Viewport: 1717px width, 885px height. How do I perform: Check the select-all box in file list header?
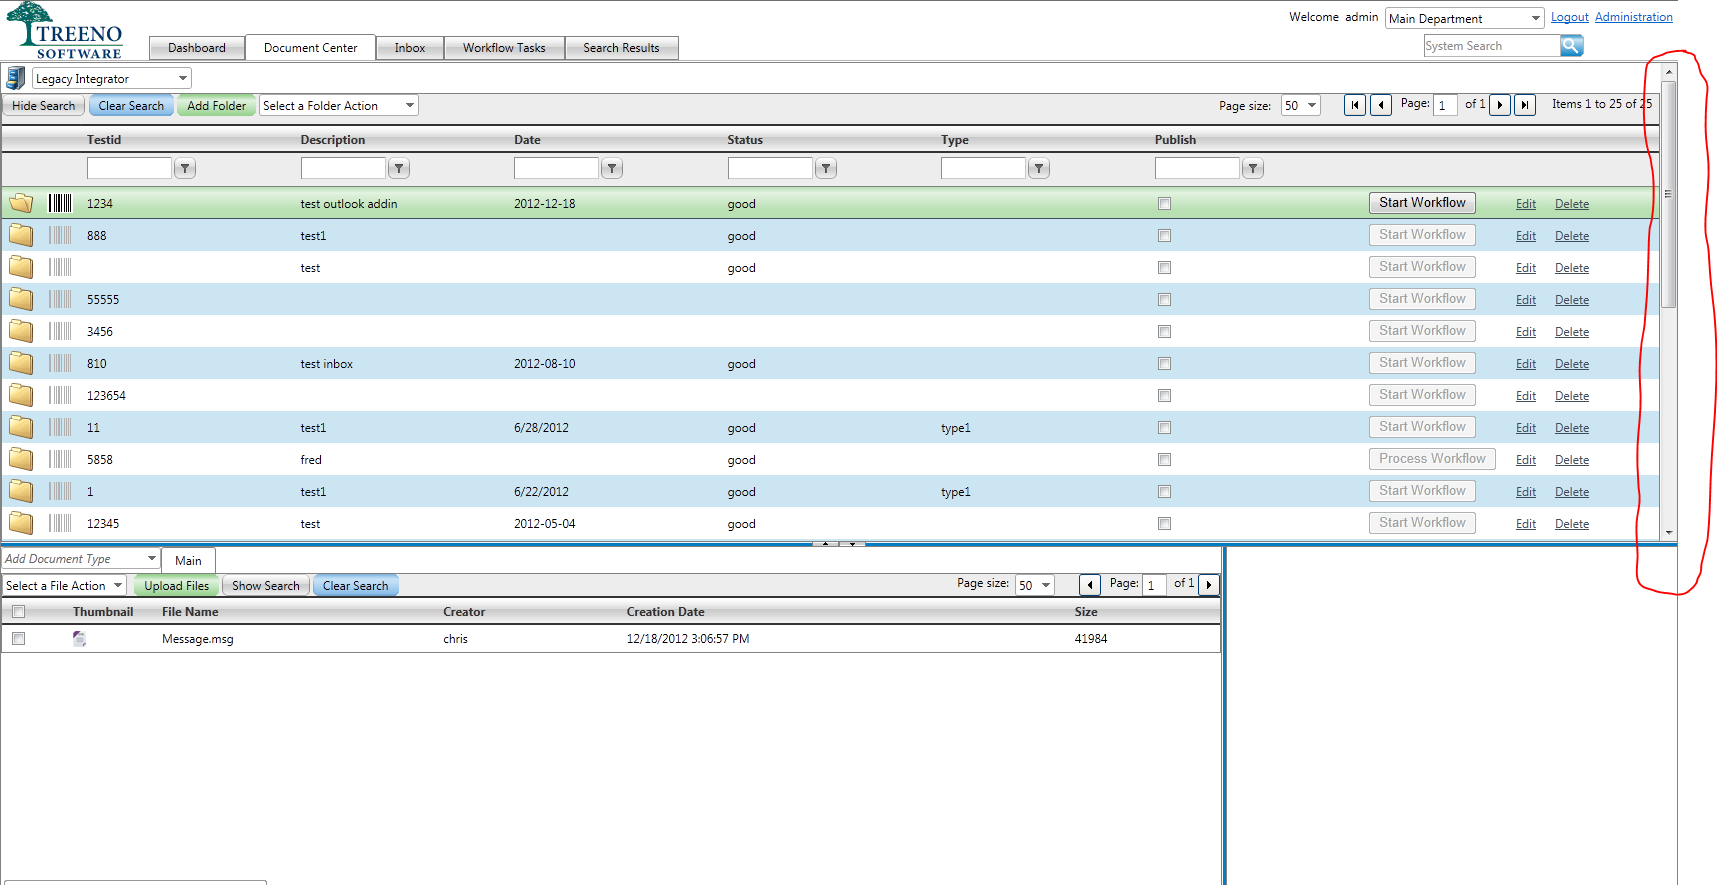pyautogui.click(x=18, y=612)
